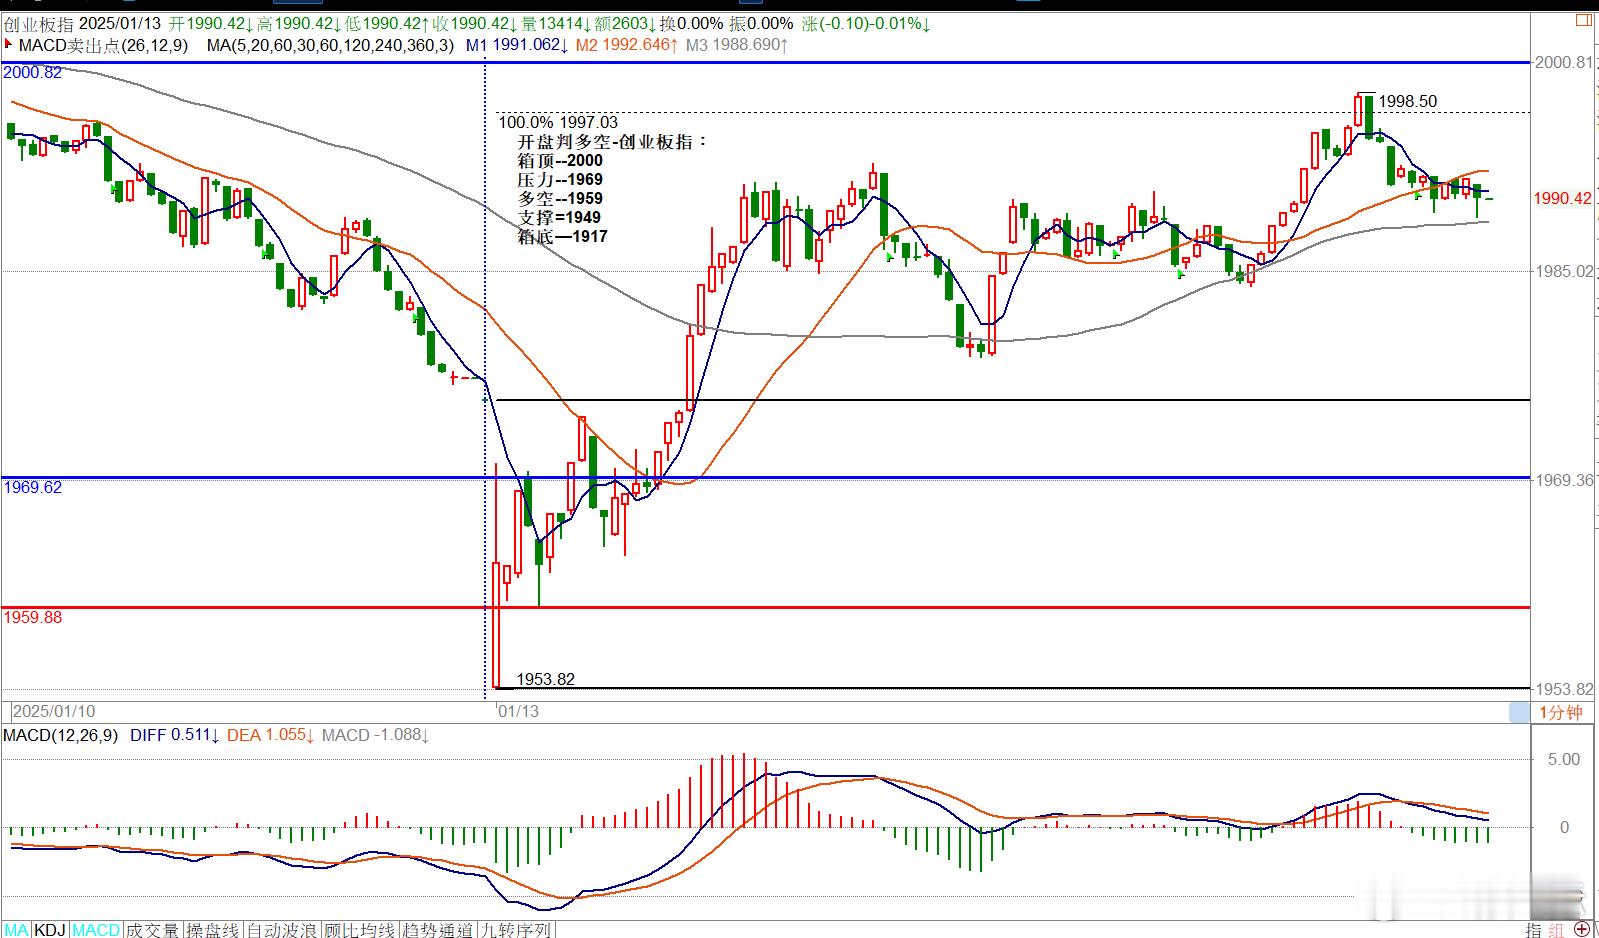Click the M2 1992.646 moving average value

pyautogui.click(x=627, y=45)
